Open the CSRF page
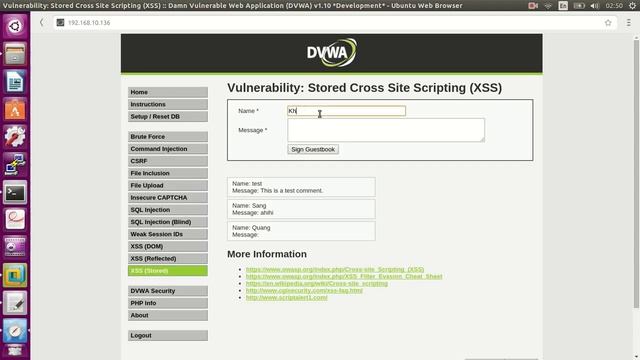This screenshot has width=640, height=360. tap(168, 161)
